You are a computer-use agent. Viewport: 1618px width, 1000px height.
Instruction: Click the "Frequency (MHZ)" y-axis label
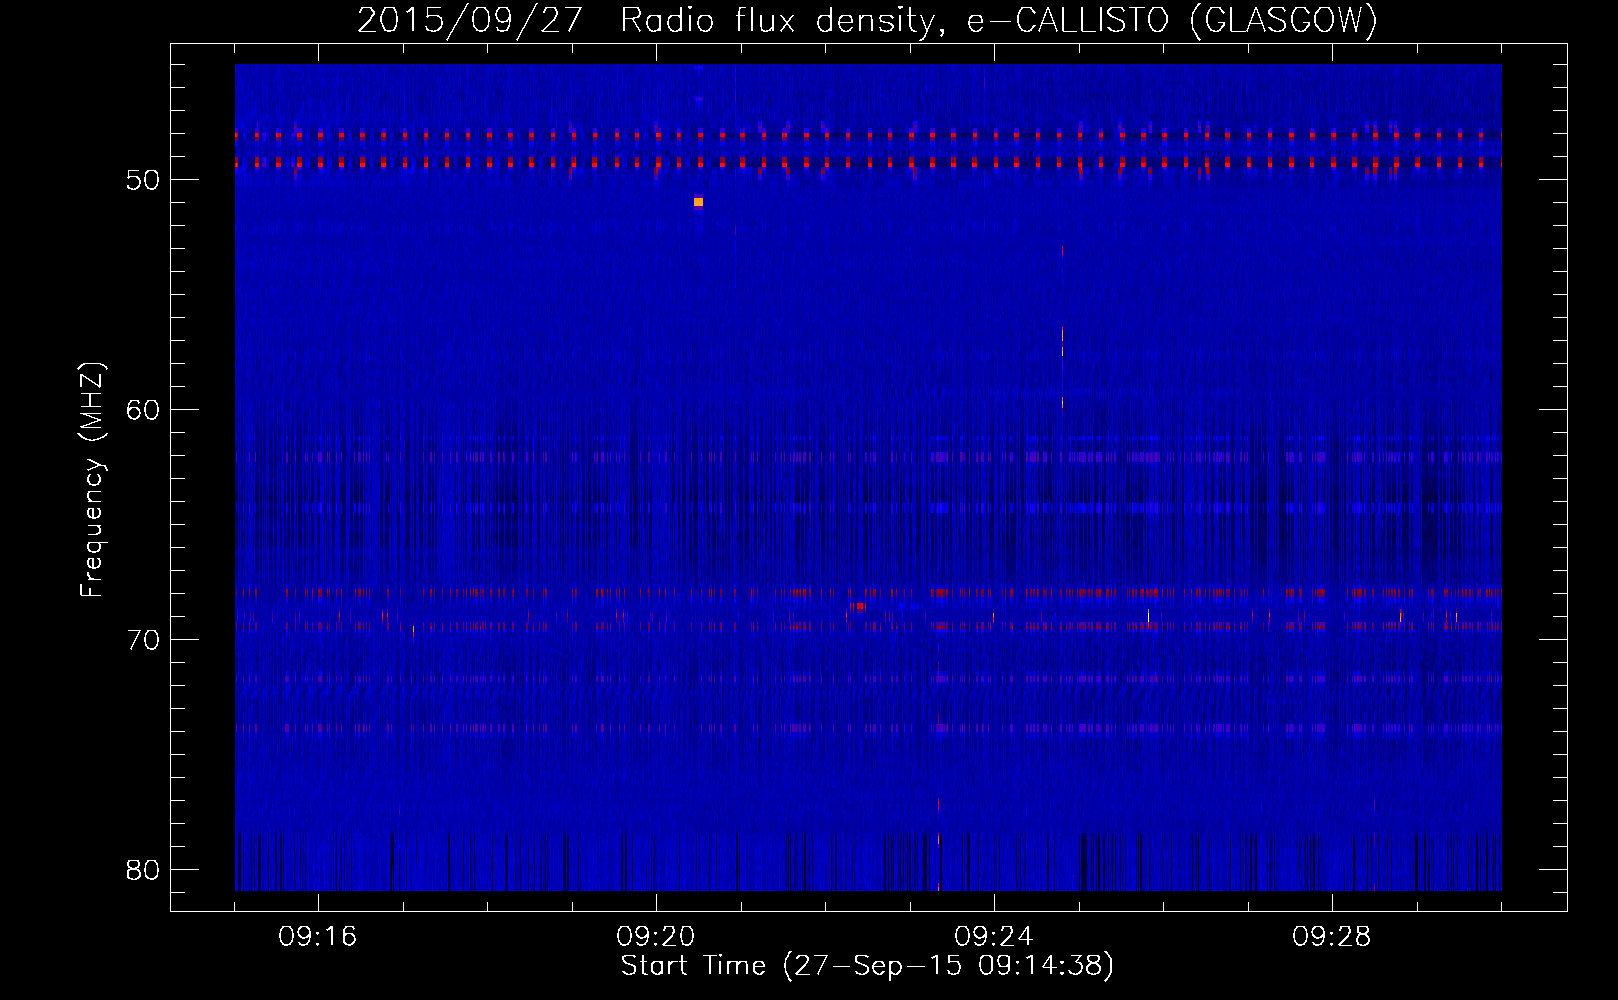click(x=92, y=480)
